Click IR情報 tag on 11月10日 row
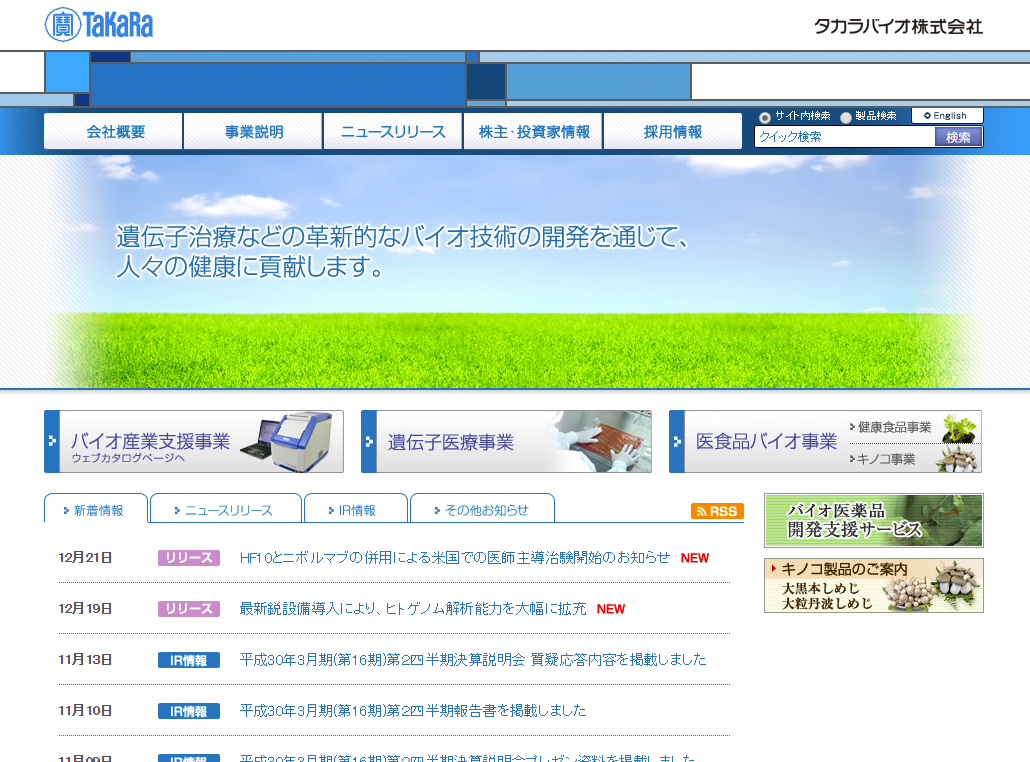 189,711
